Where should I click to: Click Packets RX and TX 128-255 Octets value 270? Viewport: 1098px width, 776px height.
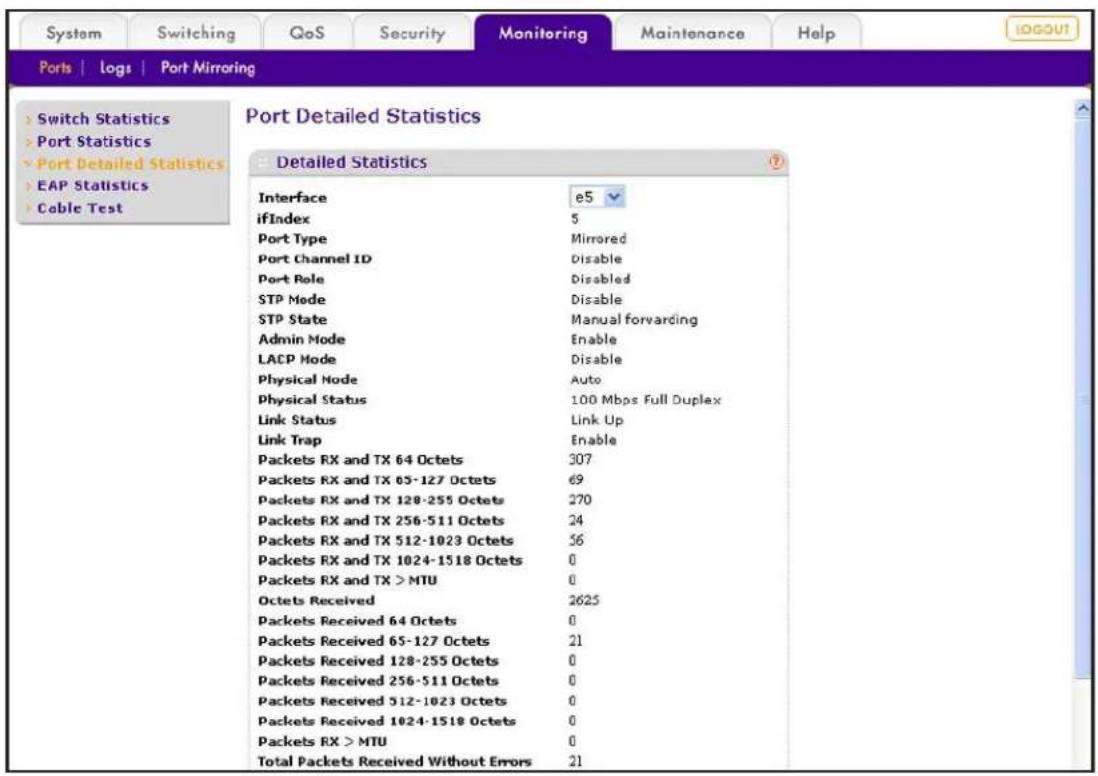tap(580, 500)
